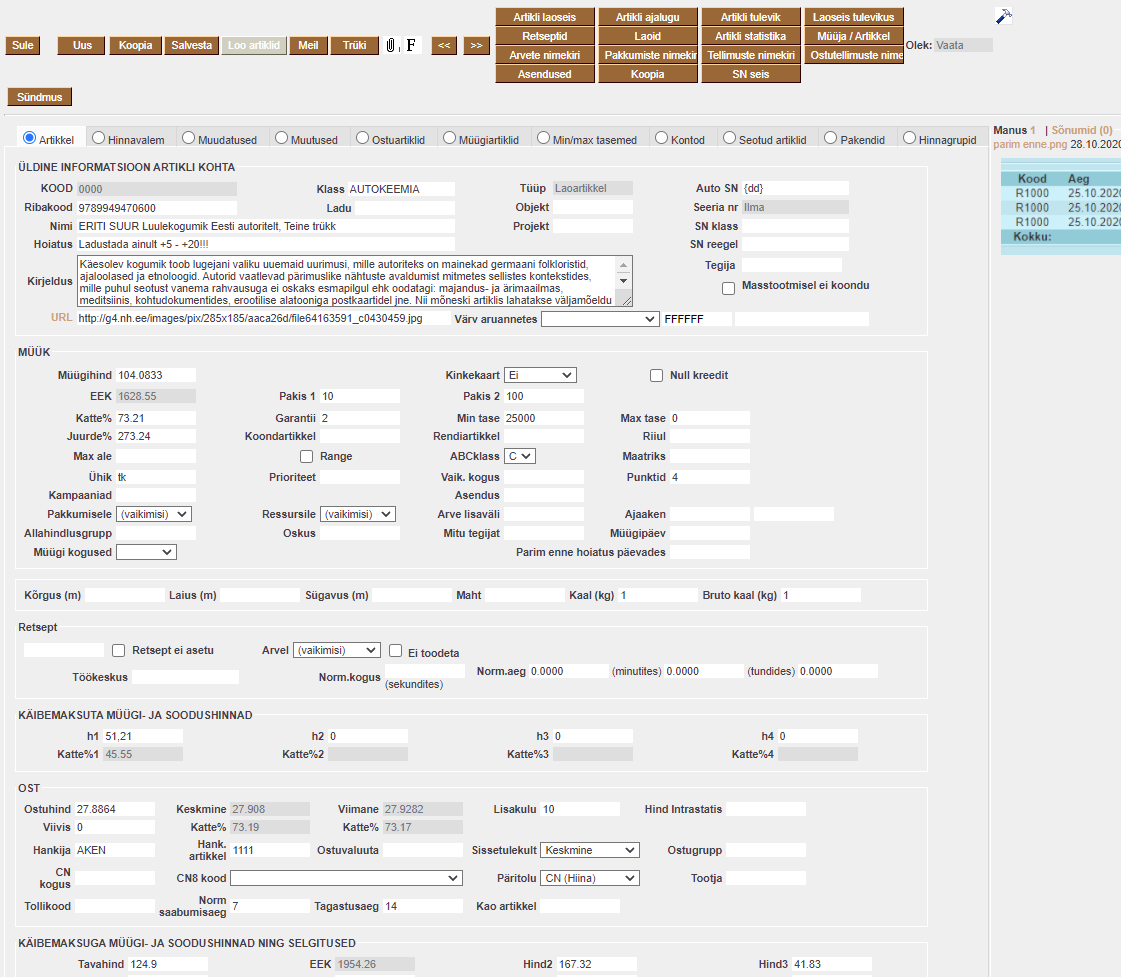The width and height of the screenshot is (1121, 977).
Task: Open the Sõnumid (0) tab
Action: click(x=1082, y=130)
